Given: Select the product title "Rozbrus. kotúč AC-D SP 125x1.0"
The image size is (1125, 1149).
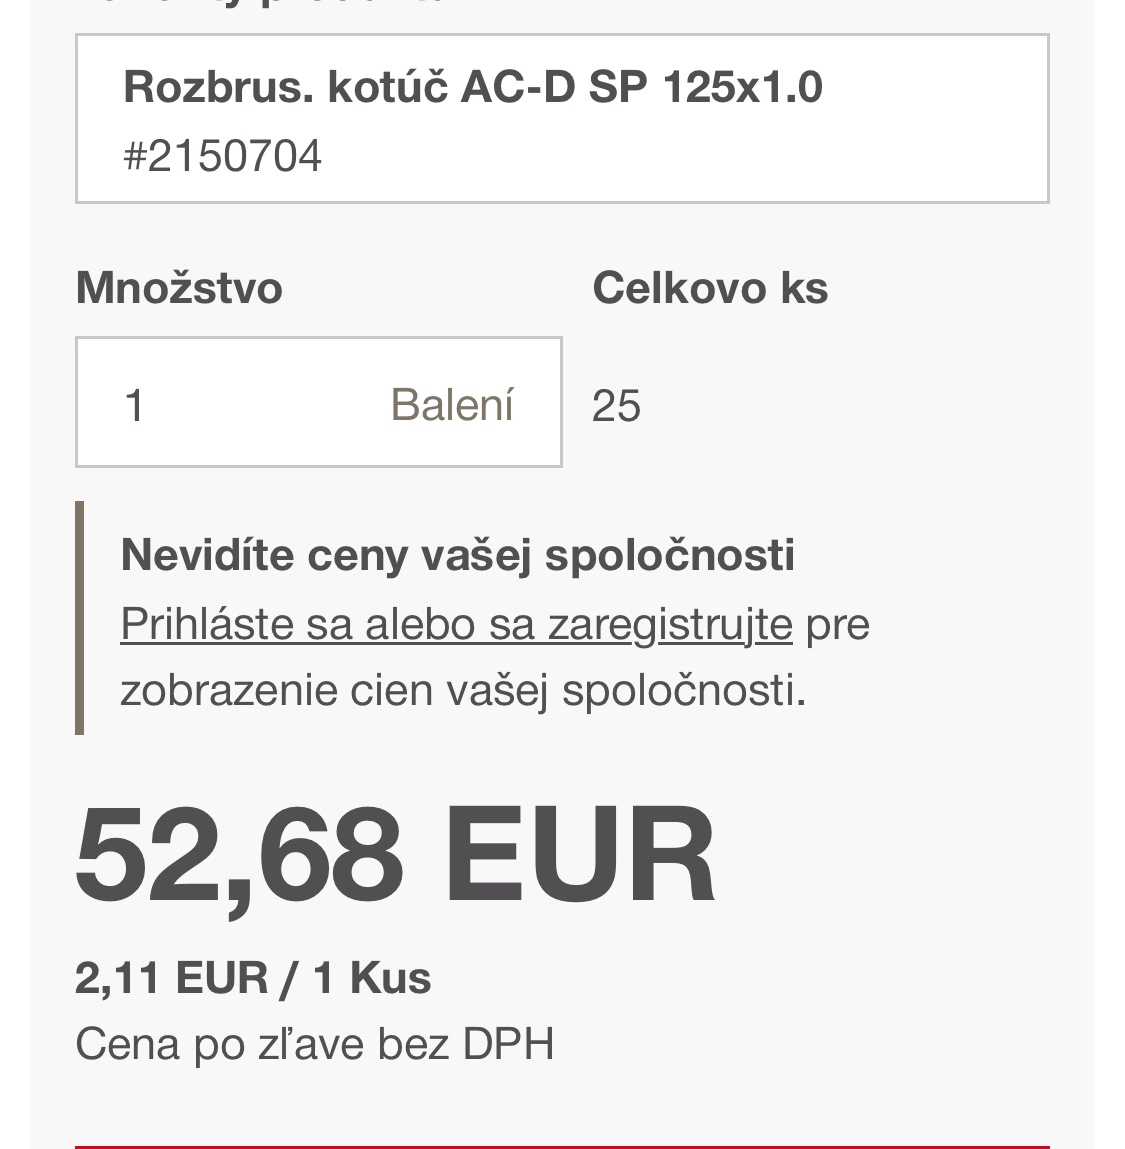Looking at the screenshot, I should [x=472, y=87].
